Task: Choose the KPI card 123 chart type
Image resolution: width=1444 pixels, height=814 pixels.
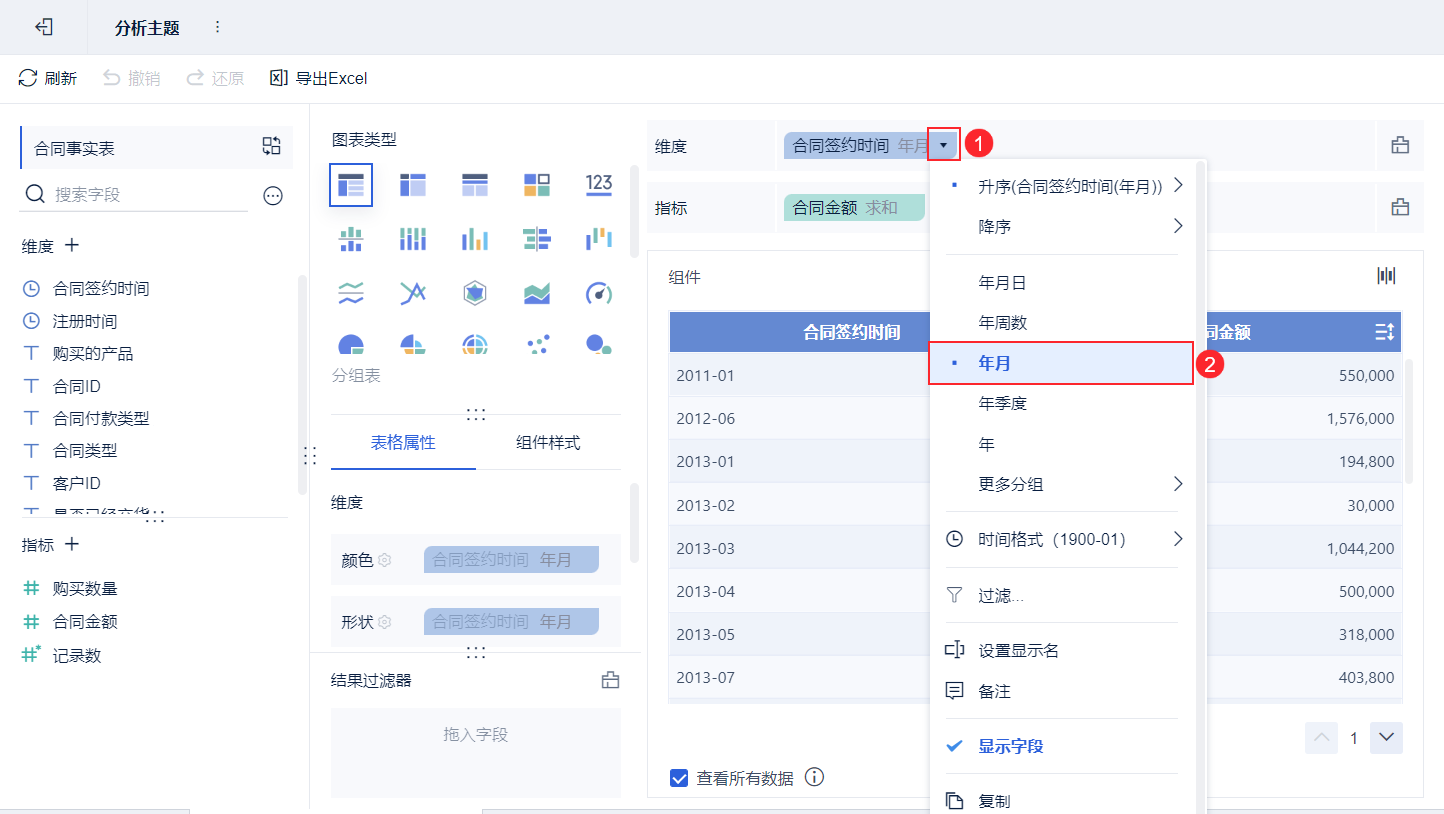Action: coord(598,184)
